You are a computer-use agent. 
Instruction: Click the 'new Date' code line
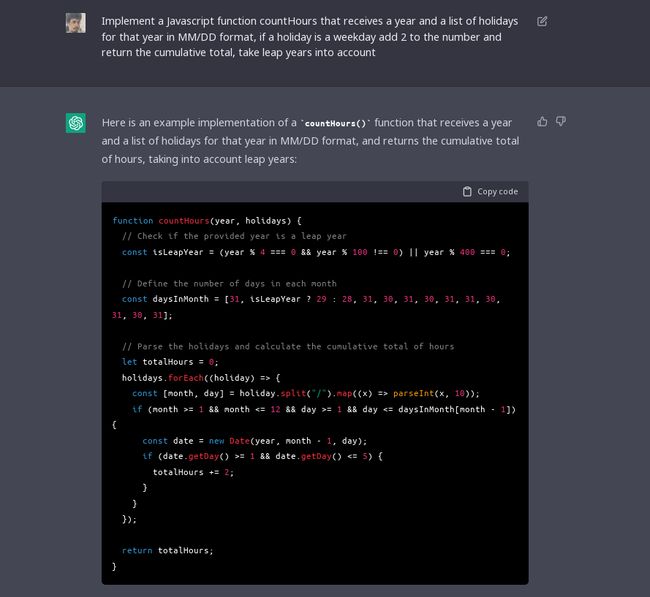tap(254, 440)
